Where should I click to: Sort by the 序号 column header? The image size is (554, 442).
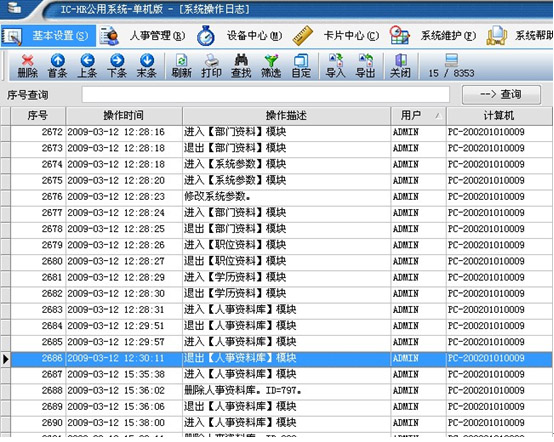(38, 116)
